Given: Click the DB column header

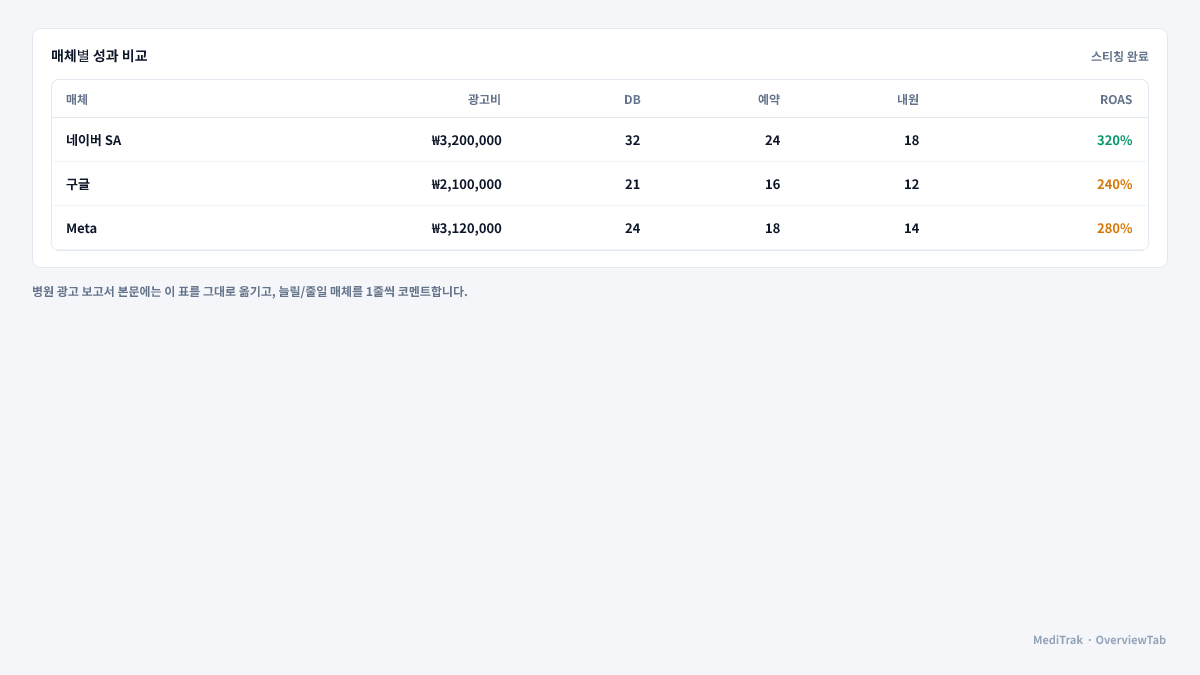Looking at the screenshot, I should [x=632, y=99].
